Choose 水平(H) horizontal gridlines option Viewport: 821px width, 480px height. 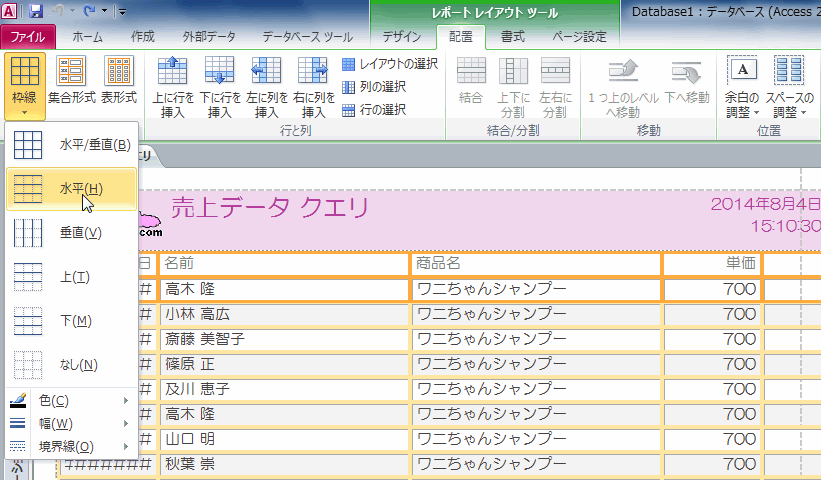[x=72, y=189]
